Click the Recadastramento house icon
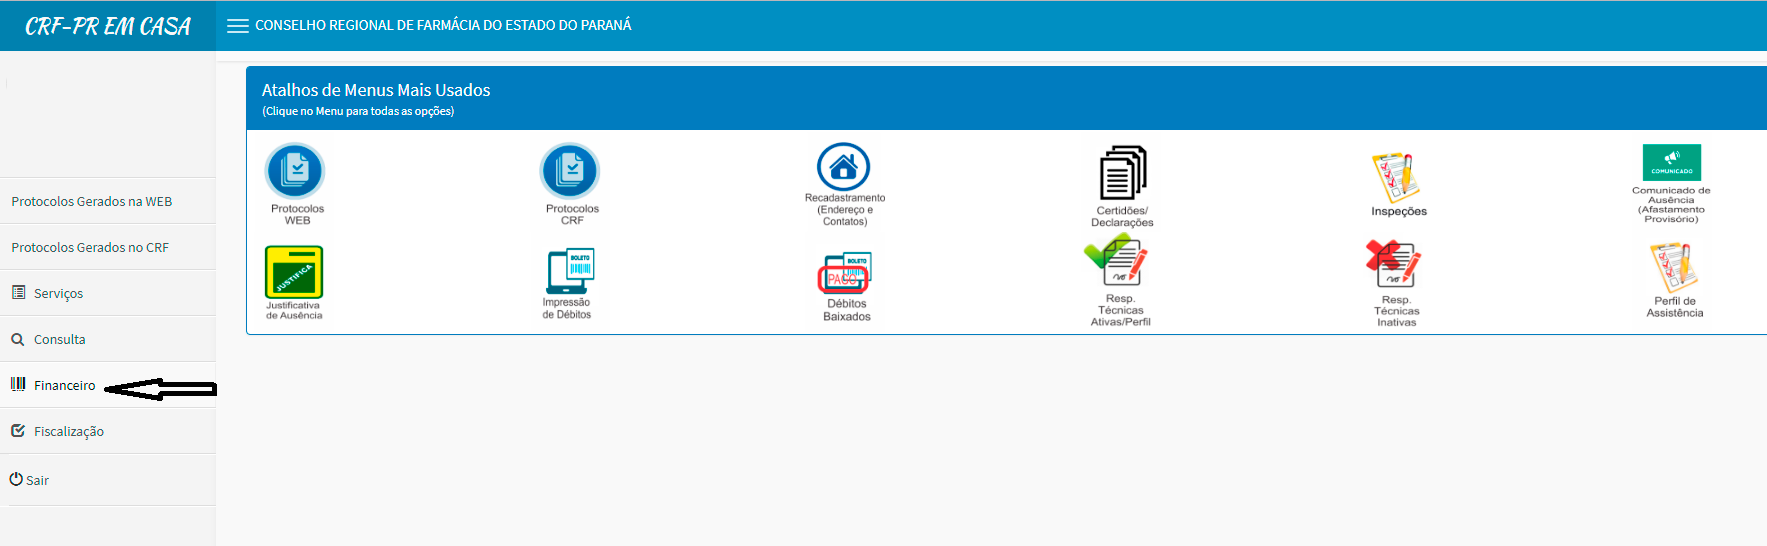The image size is (1767, 546). click(x=843, y=167)
